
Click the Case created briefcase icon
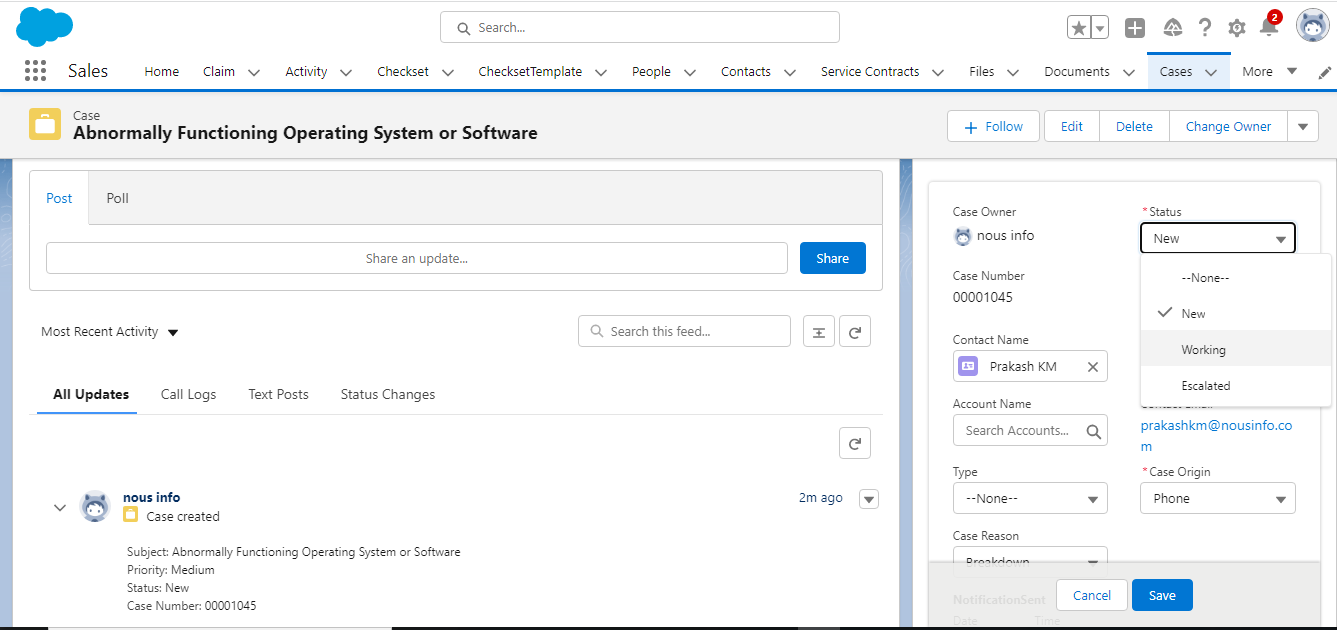(131, 515)
